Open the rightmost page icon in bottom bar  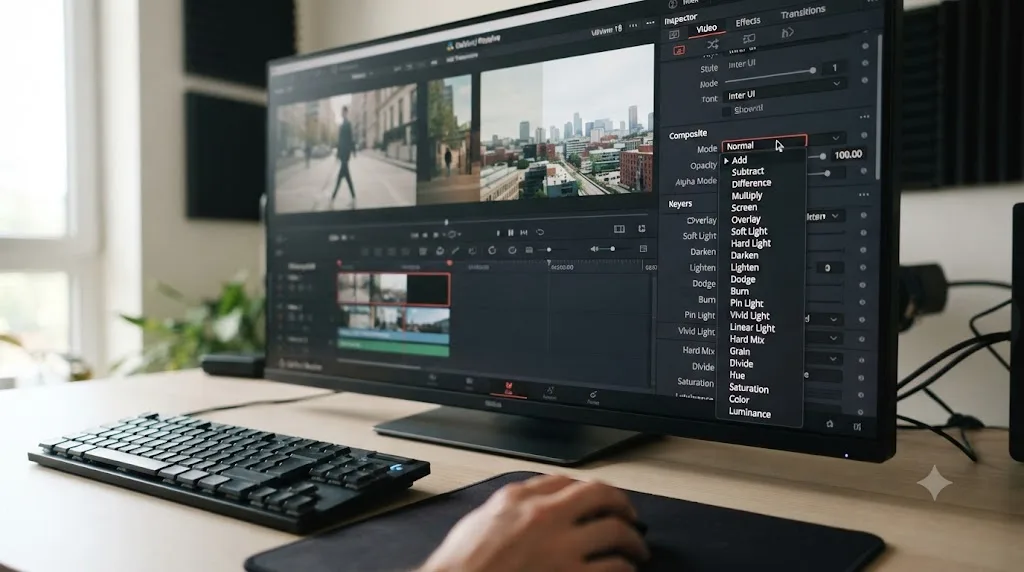point(593,397)
